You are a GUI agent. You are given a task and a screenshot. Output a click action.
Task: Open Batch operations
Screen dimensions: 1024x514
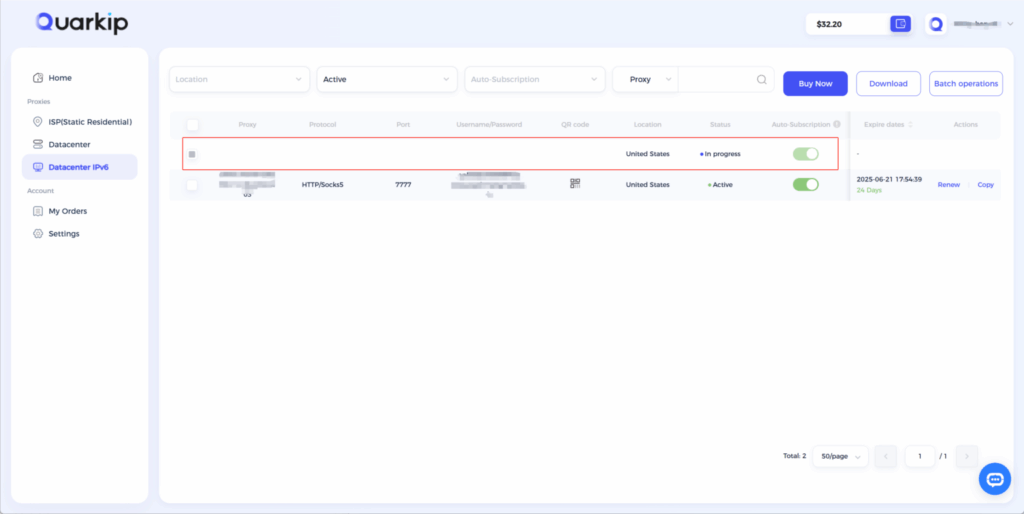point(966,84)
